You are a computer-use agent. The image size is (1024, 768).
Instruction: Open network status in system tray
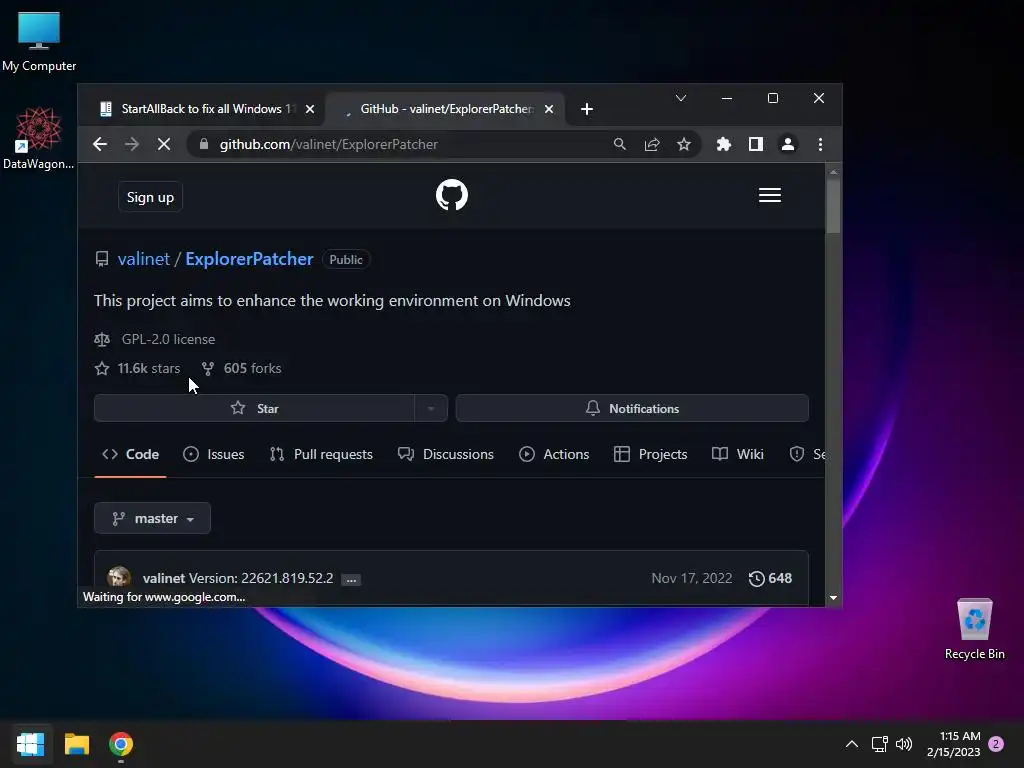(x=879, y=744)
